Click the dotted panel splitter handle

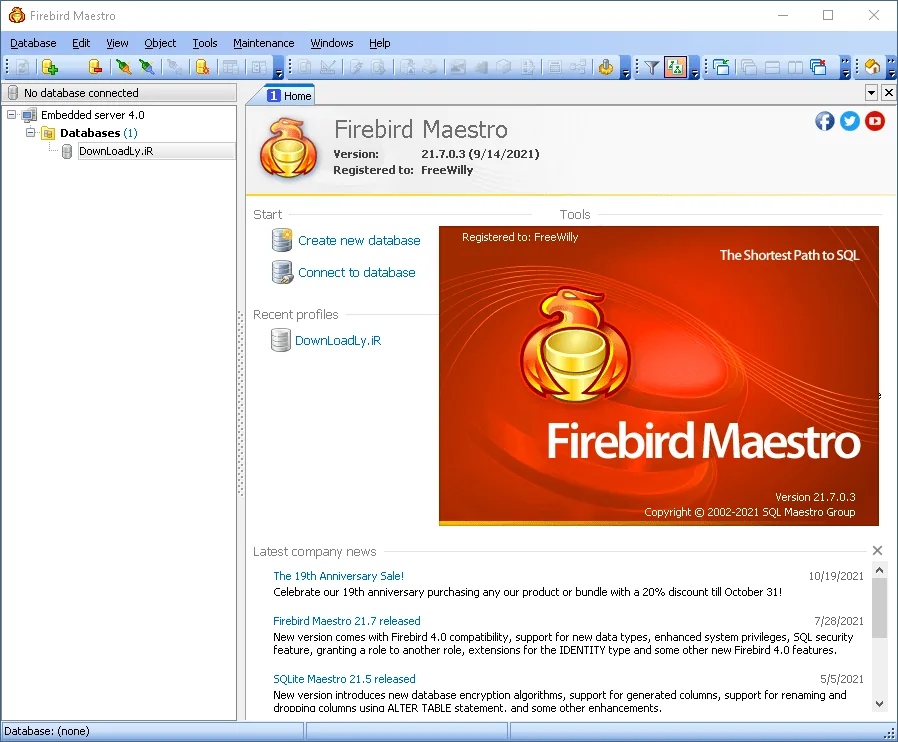click(x=241, y=403)
